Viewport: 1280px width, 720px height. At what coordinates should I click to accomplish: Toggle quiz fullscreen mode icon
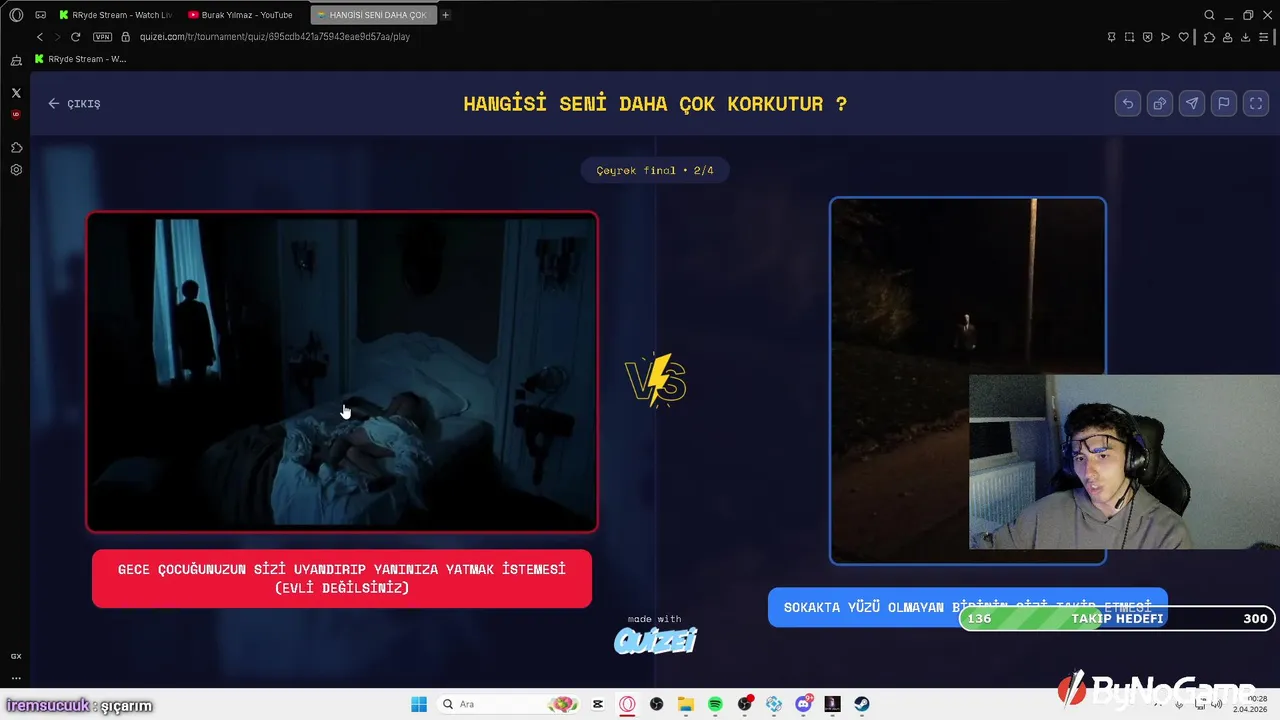[1256, 103]
